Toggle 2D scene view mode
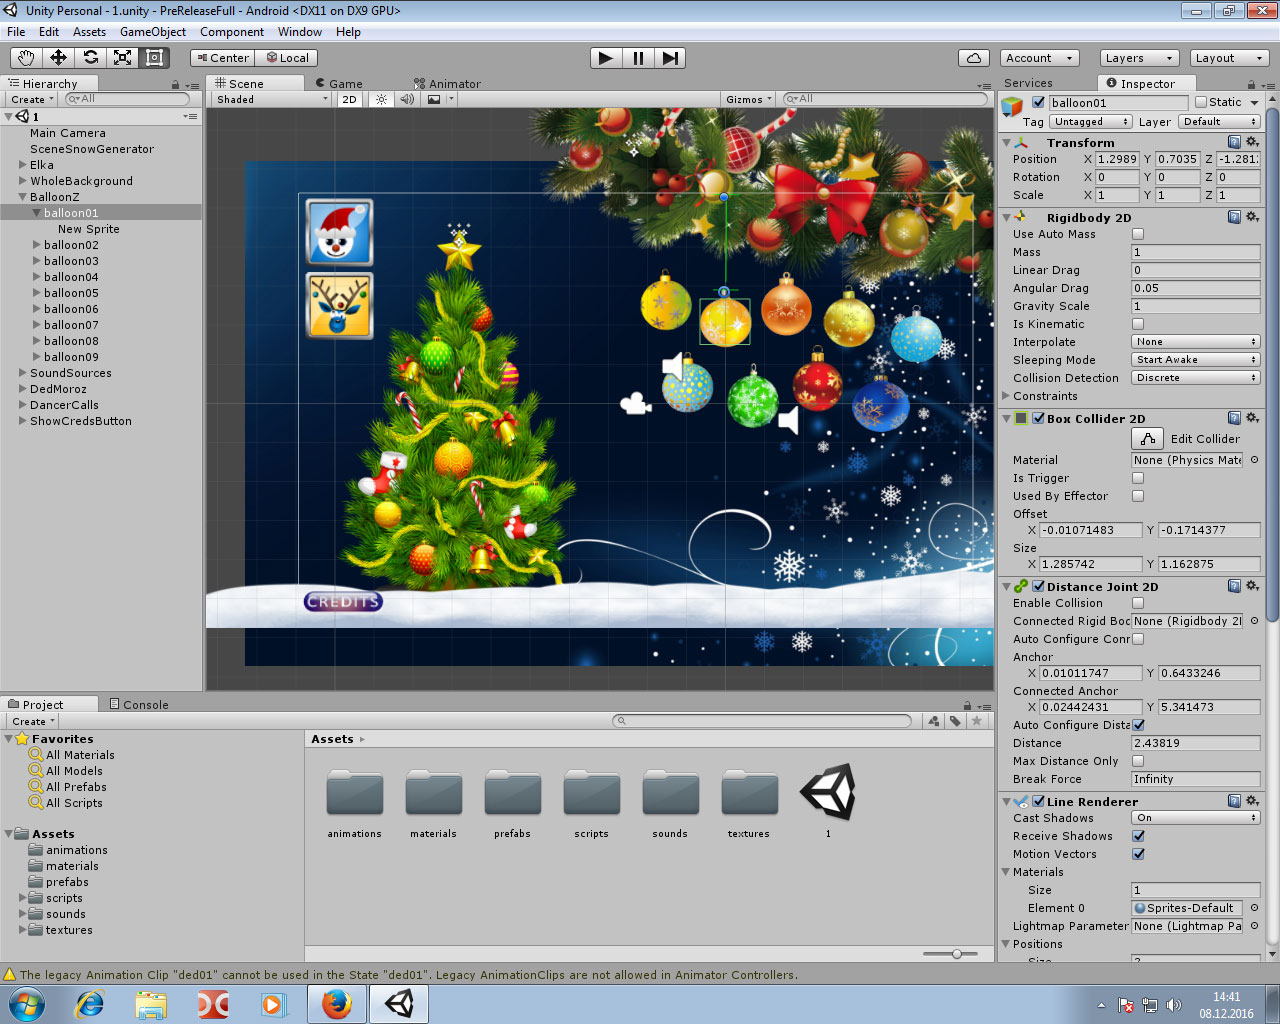Viewport: 1280px width, 1024px height. tap(349, 99)
